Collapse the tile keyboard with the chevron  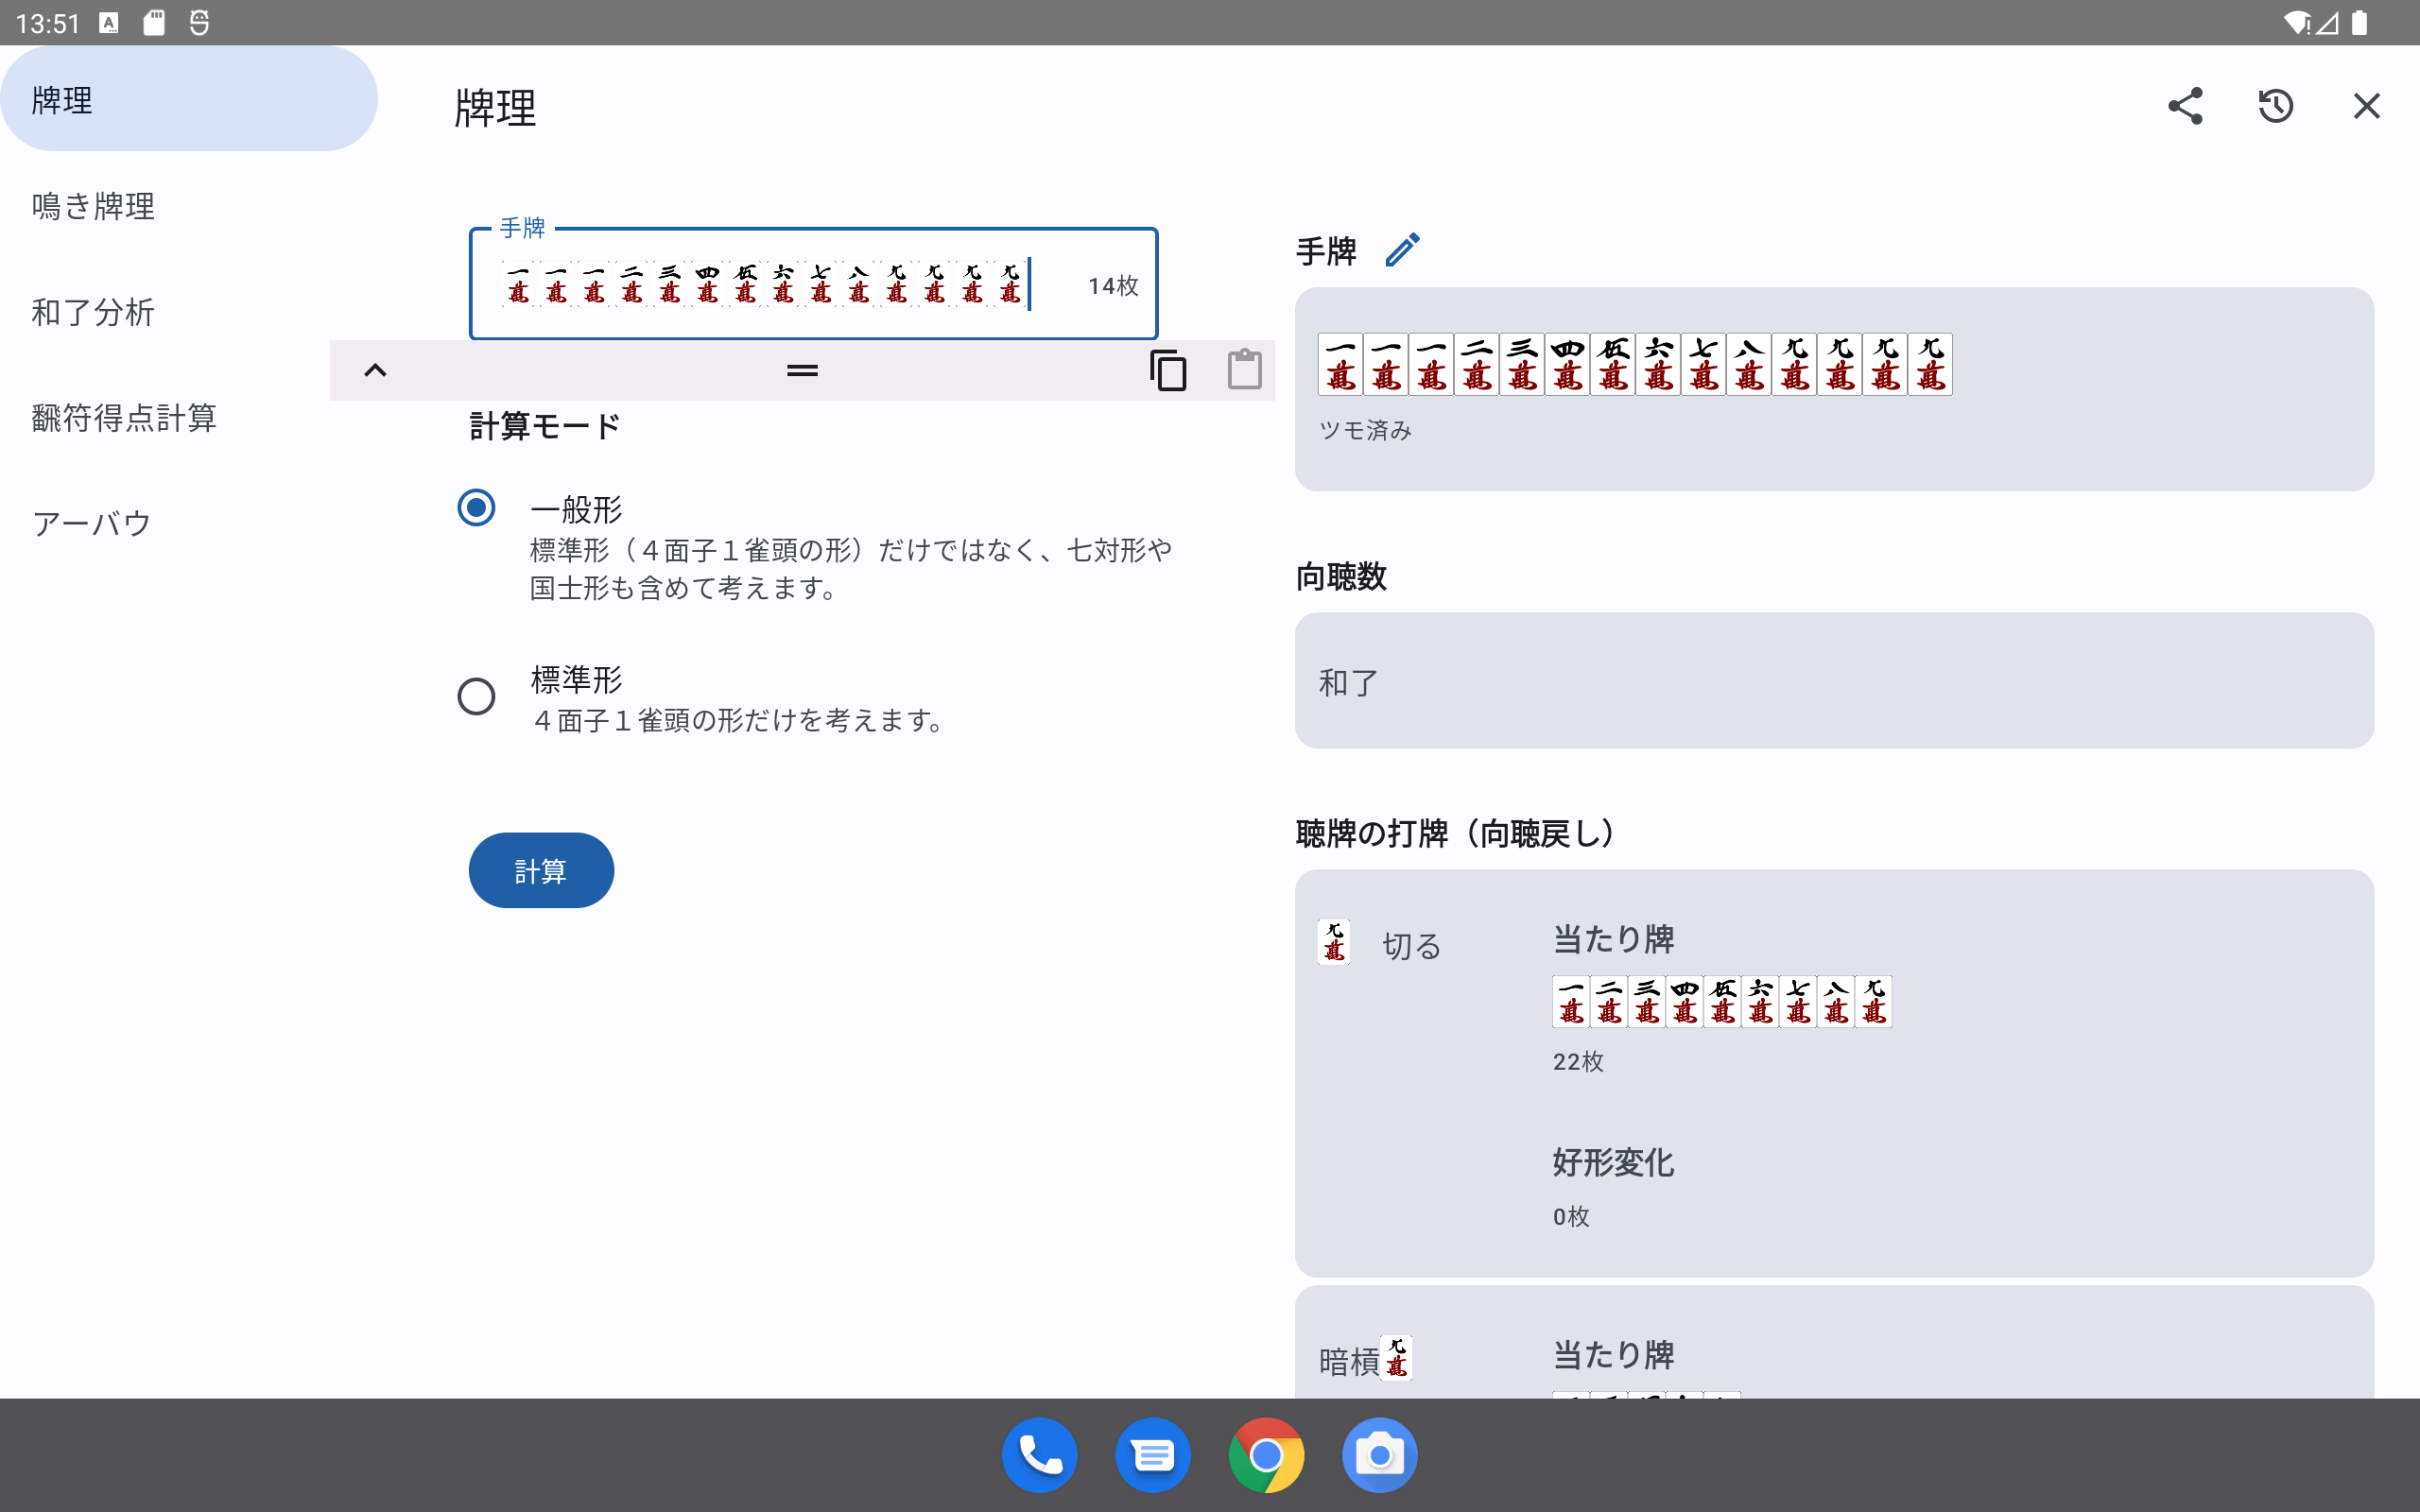click(375, 370)
